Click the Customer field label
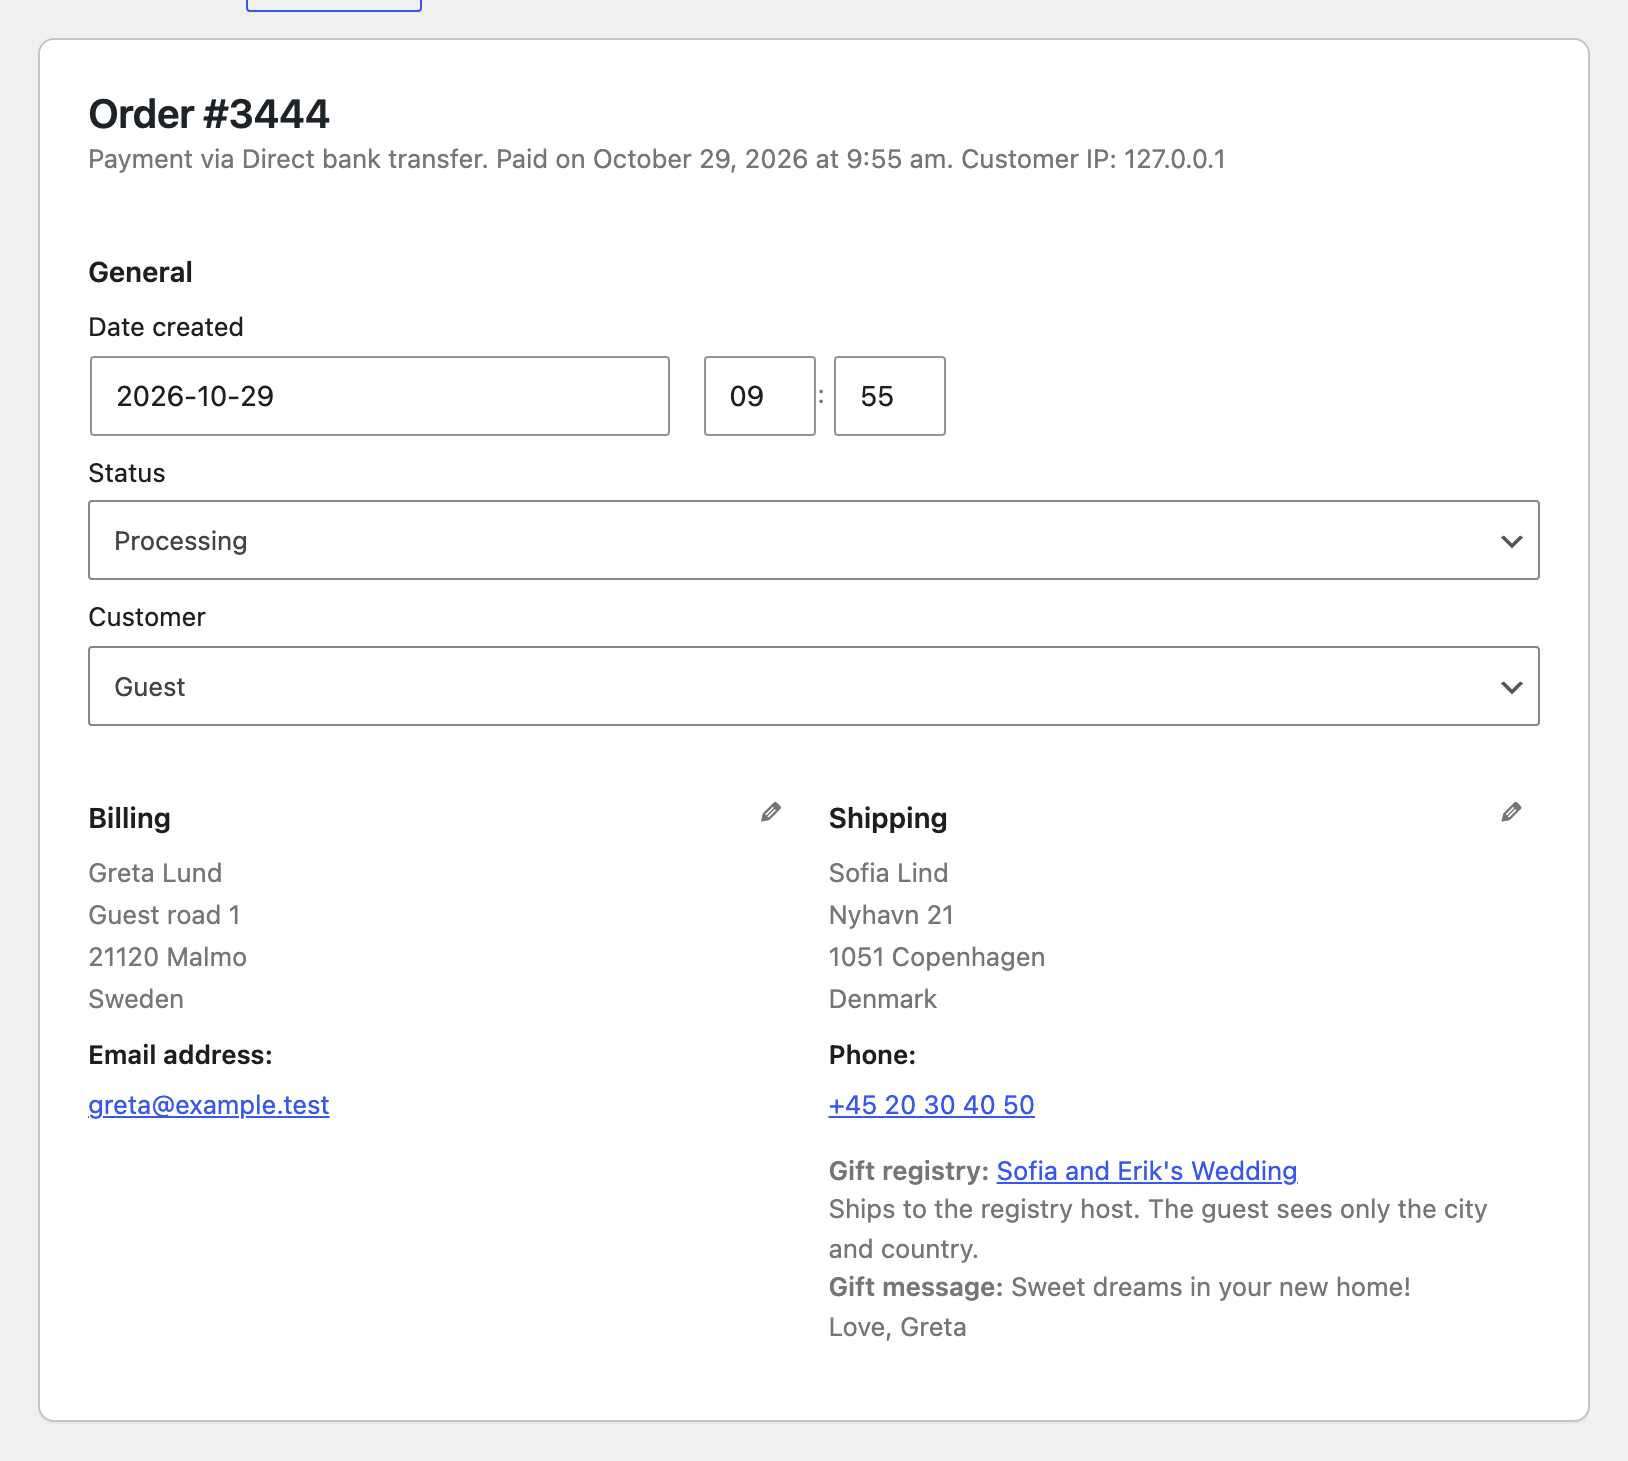 click(147, 617)
